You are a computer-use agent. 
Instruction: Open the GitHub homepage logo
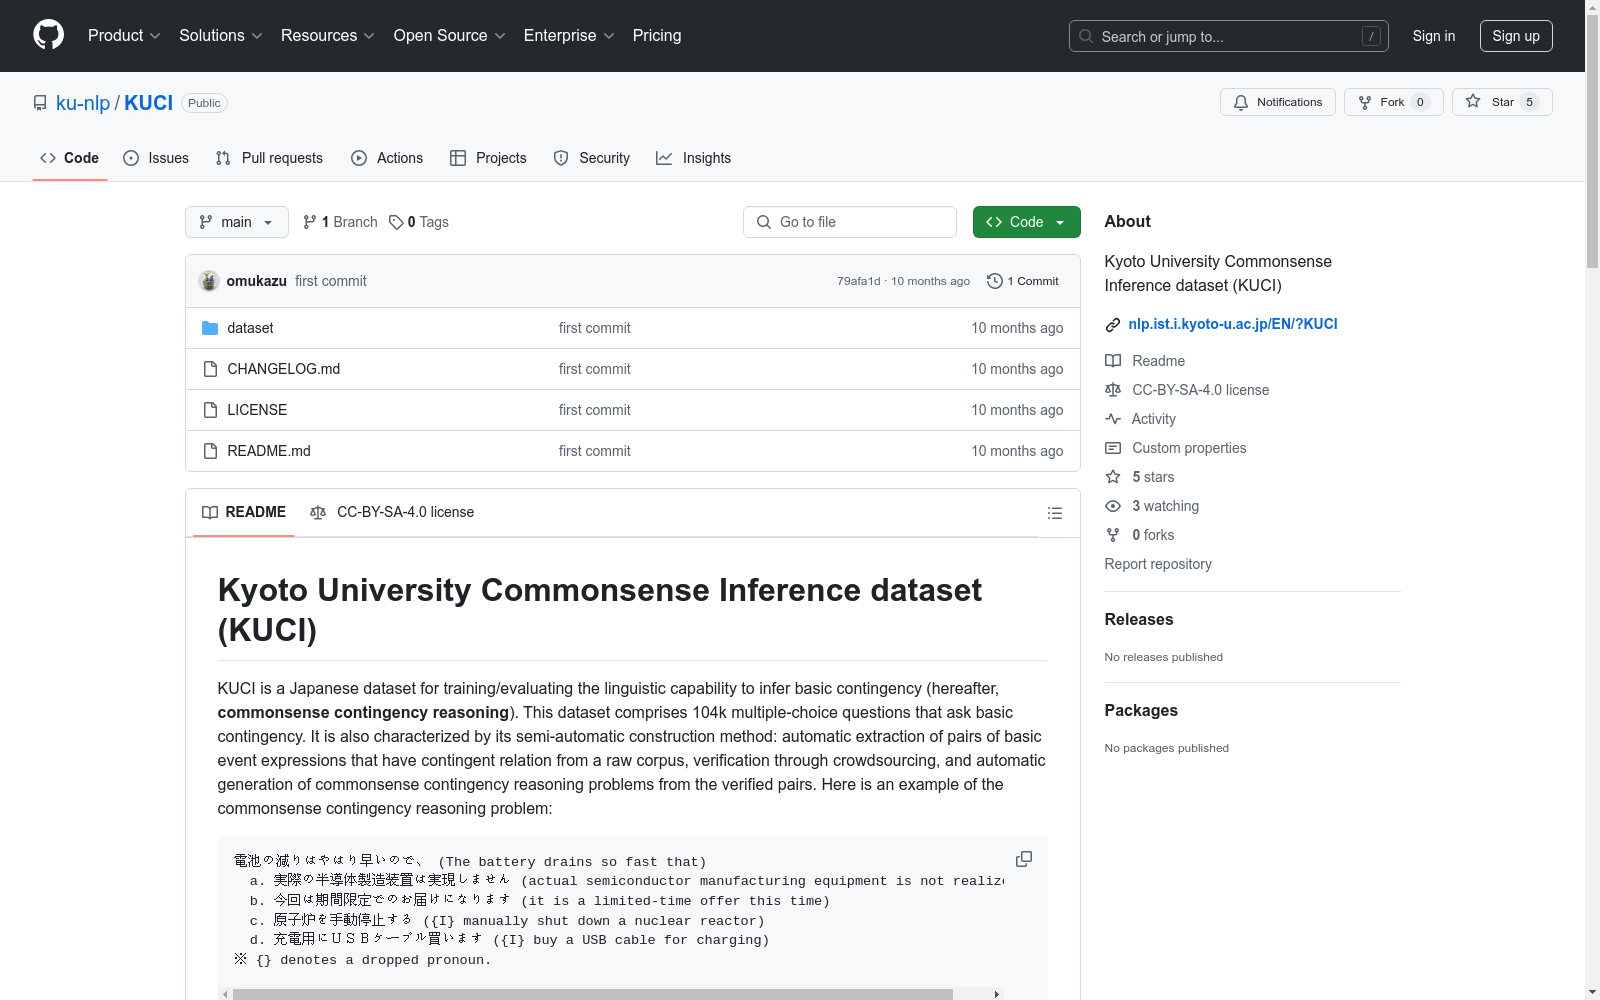pyautogui.click(x=48, y=35)
